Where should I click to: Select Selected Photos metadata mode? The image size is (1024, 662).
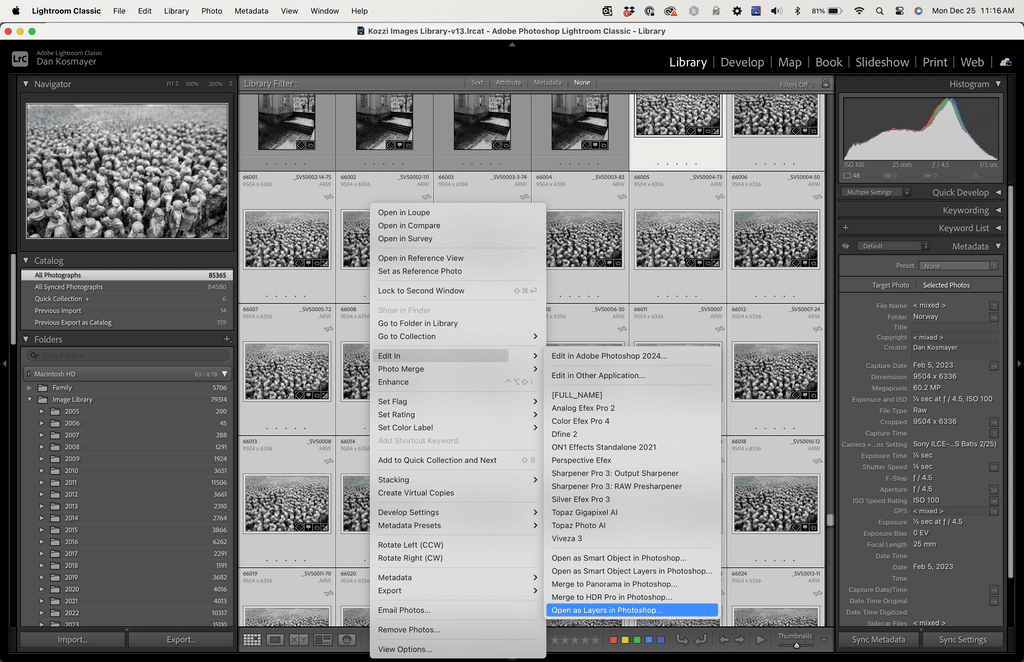946,285
